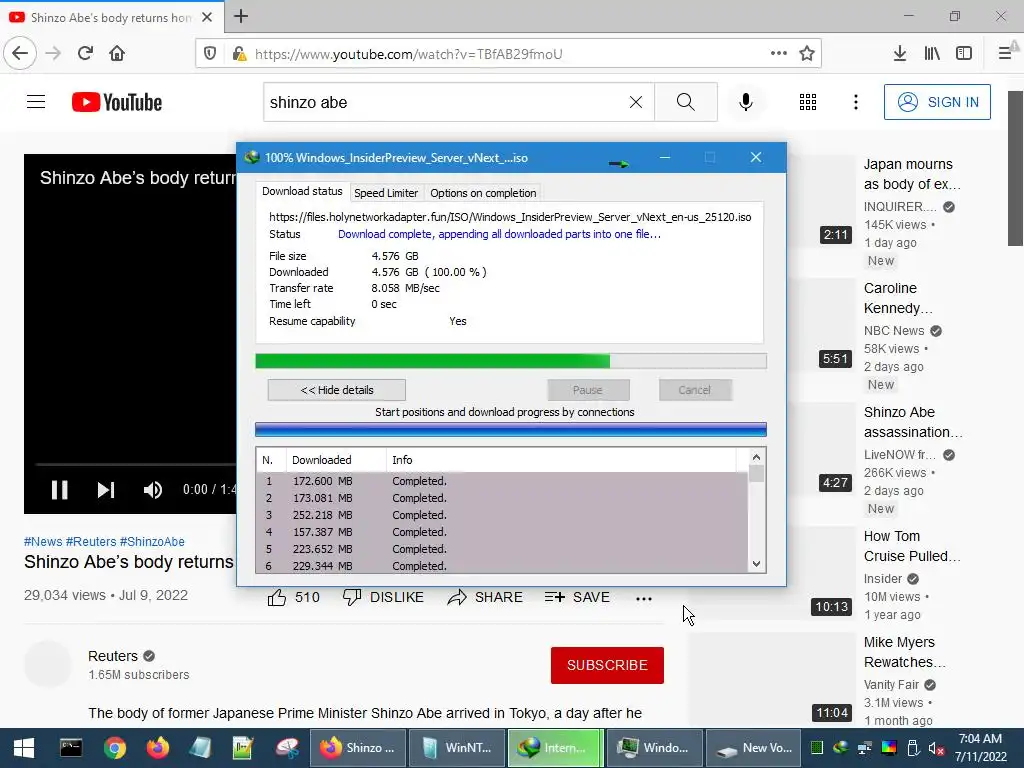
Task: Click the tracking protection shield icon
Action: [210, 53]
